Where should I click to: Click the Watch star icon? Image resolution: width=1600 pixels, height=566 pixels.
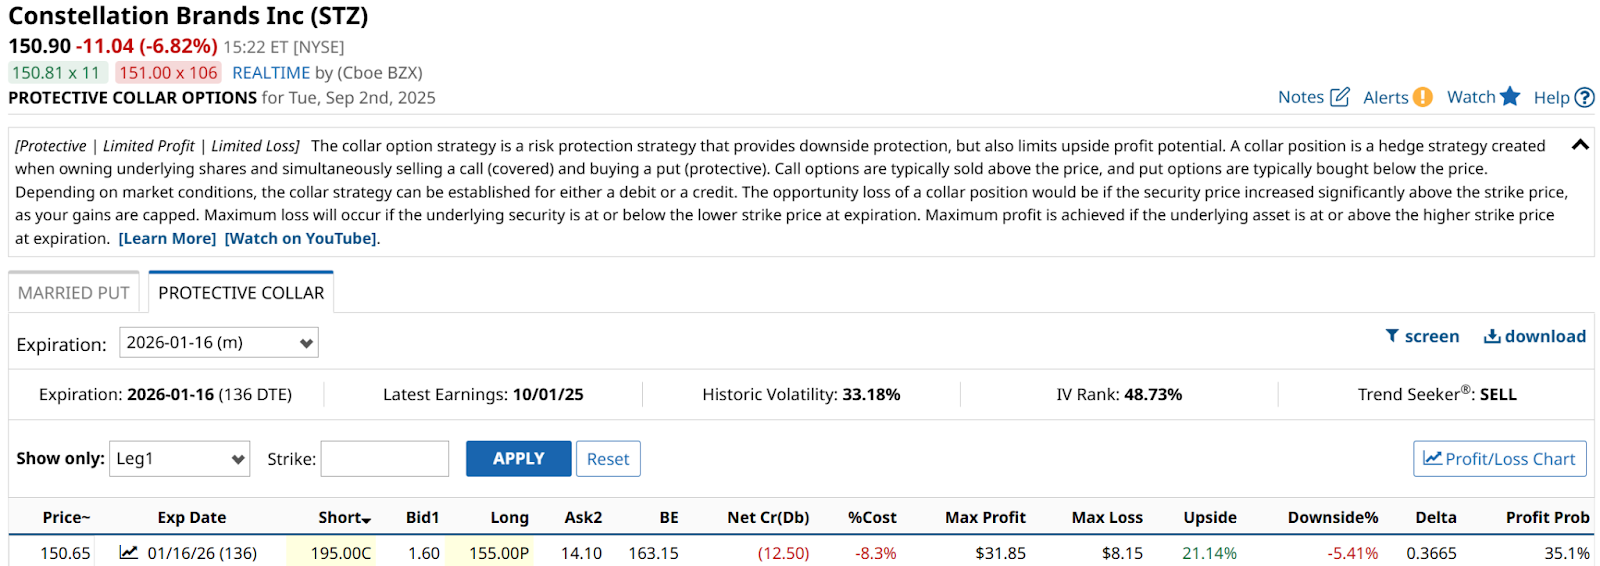point(1510,96)
